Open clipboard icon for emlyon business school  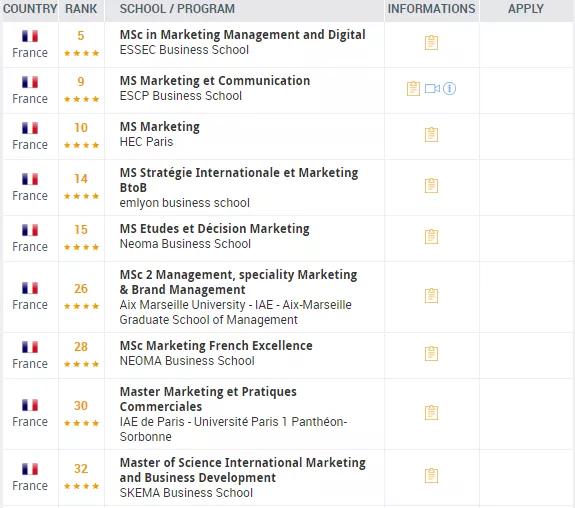pyautogui.click(x=431, y=186)
